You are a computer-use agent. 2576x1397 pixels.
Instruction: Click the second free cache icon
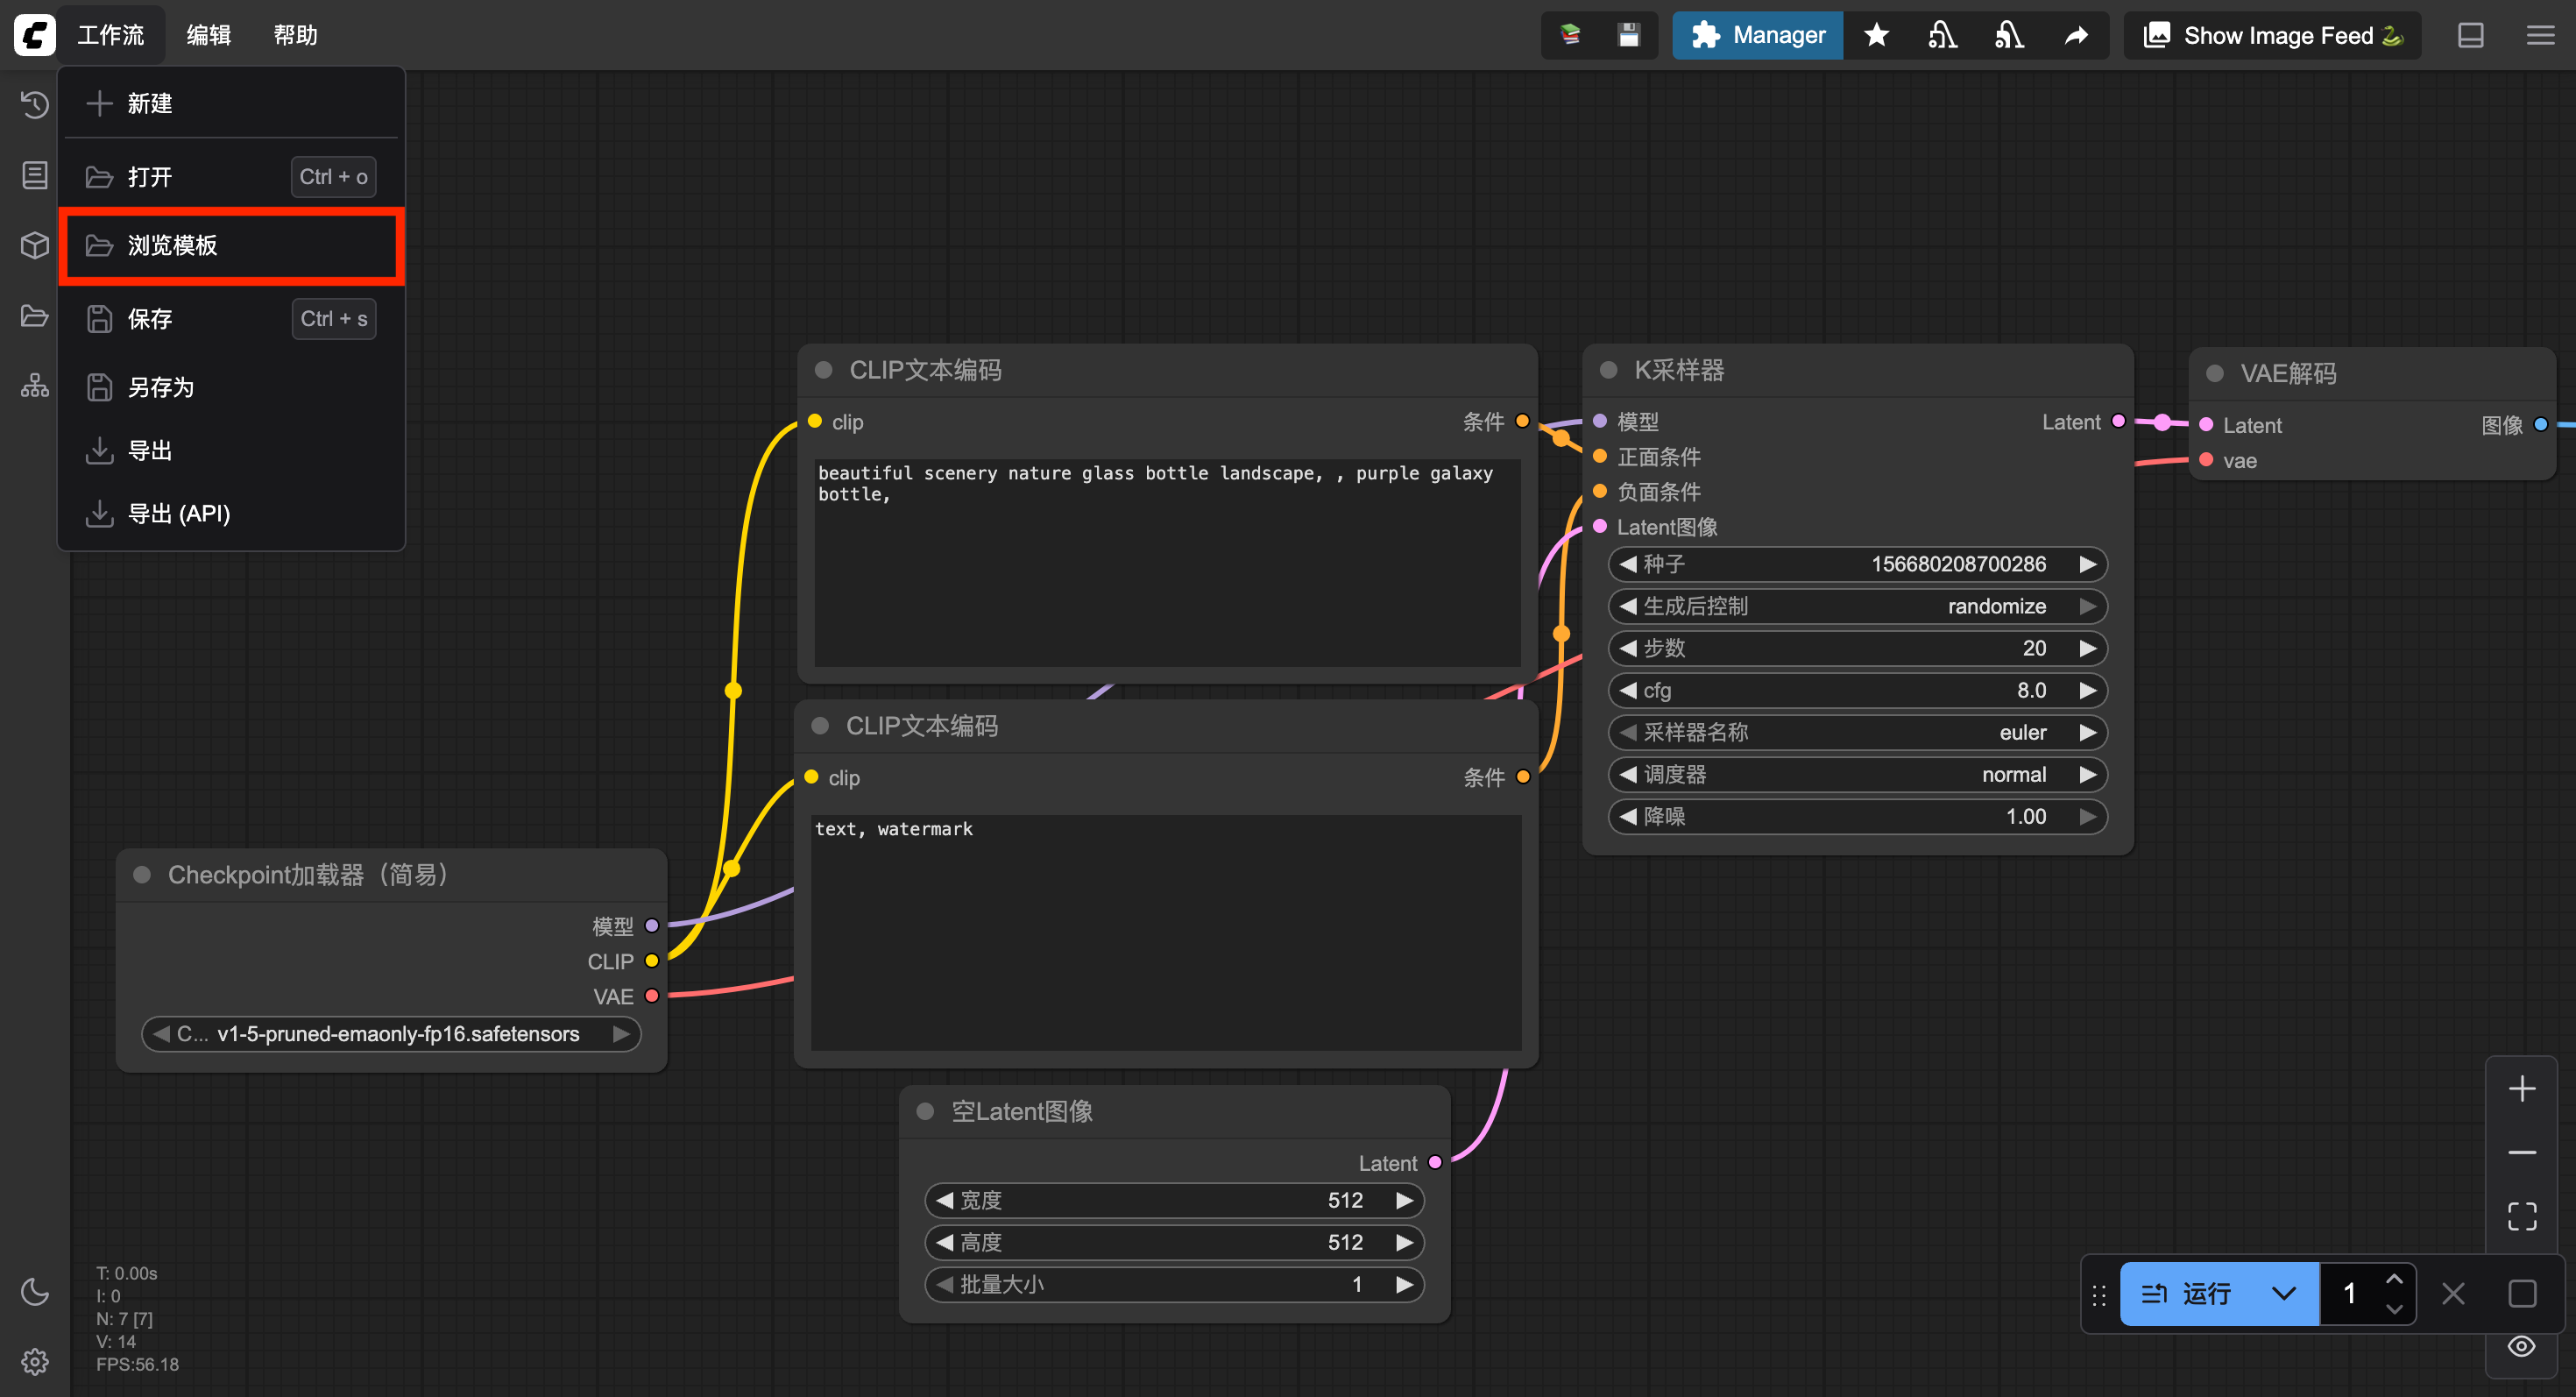point(2009,35)
